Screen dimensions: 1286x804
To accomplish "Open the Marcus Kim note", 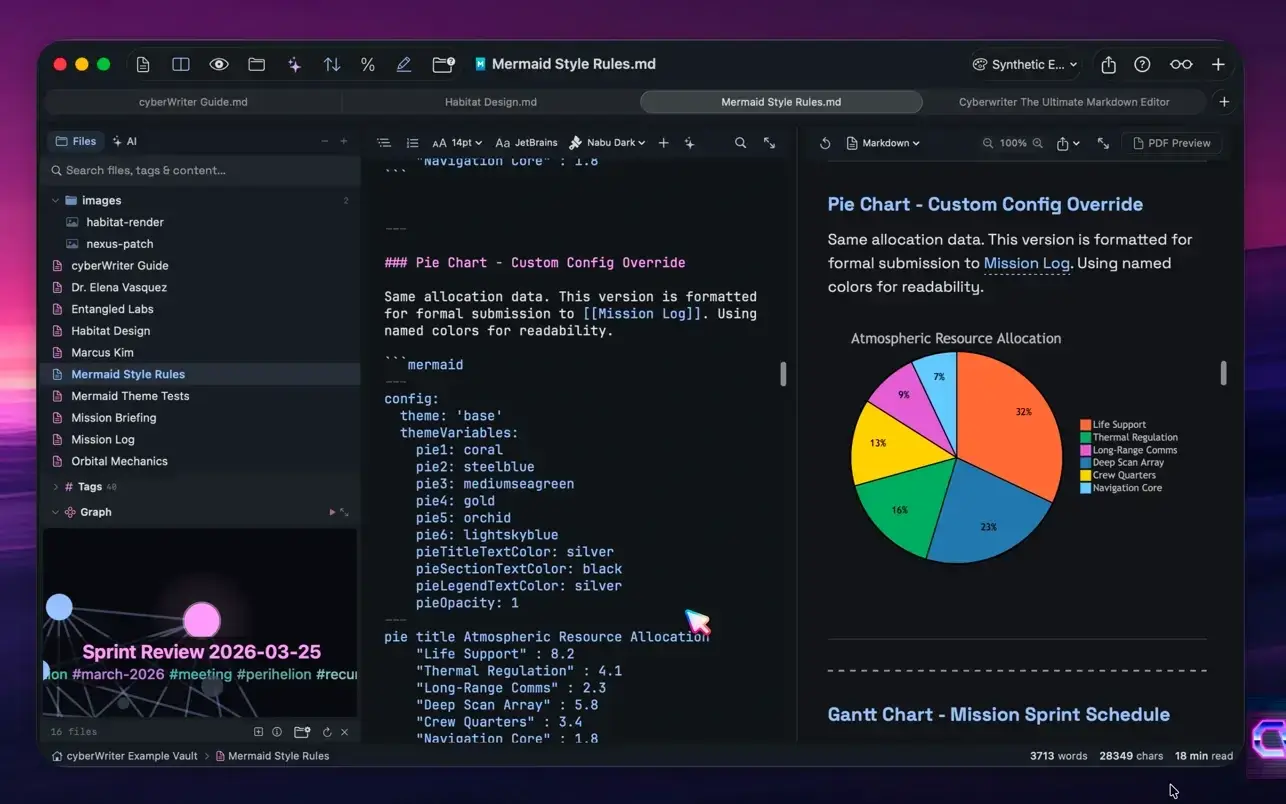I will click(x=102, y=352).
